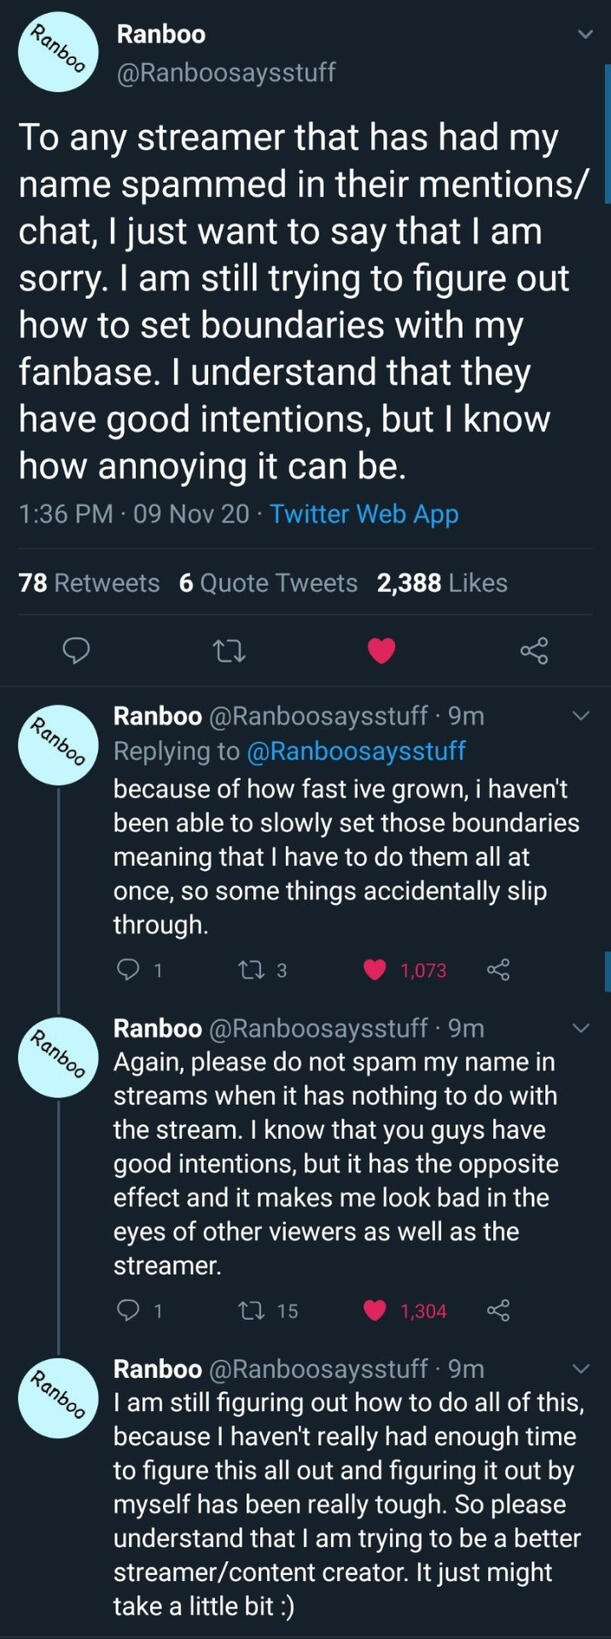Retweet the main apology tweet
This screenshot has height=1639, width=611.
click(230, 652)
